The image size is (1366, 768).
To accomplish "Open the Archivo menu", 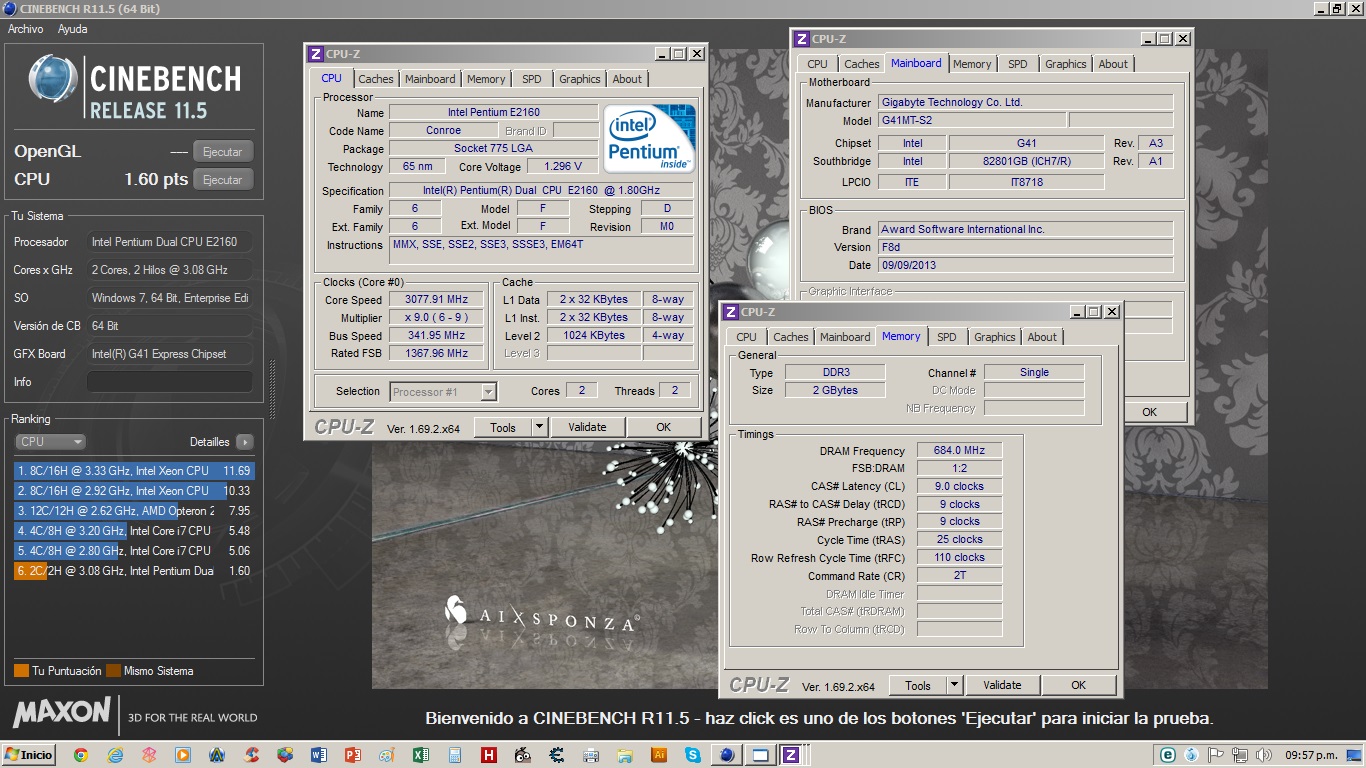I will pyautogui.click(x=26, y=29).
